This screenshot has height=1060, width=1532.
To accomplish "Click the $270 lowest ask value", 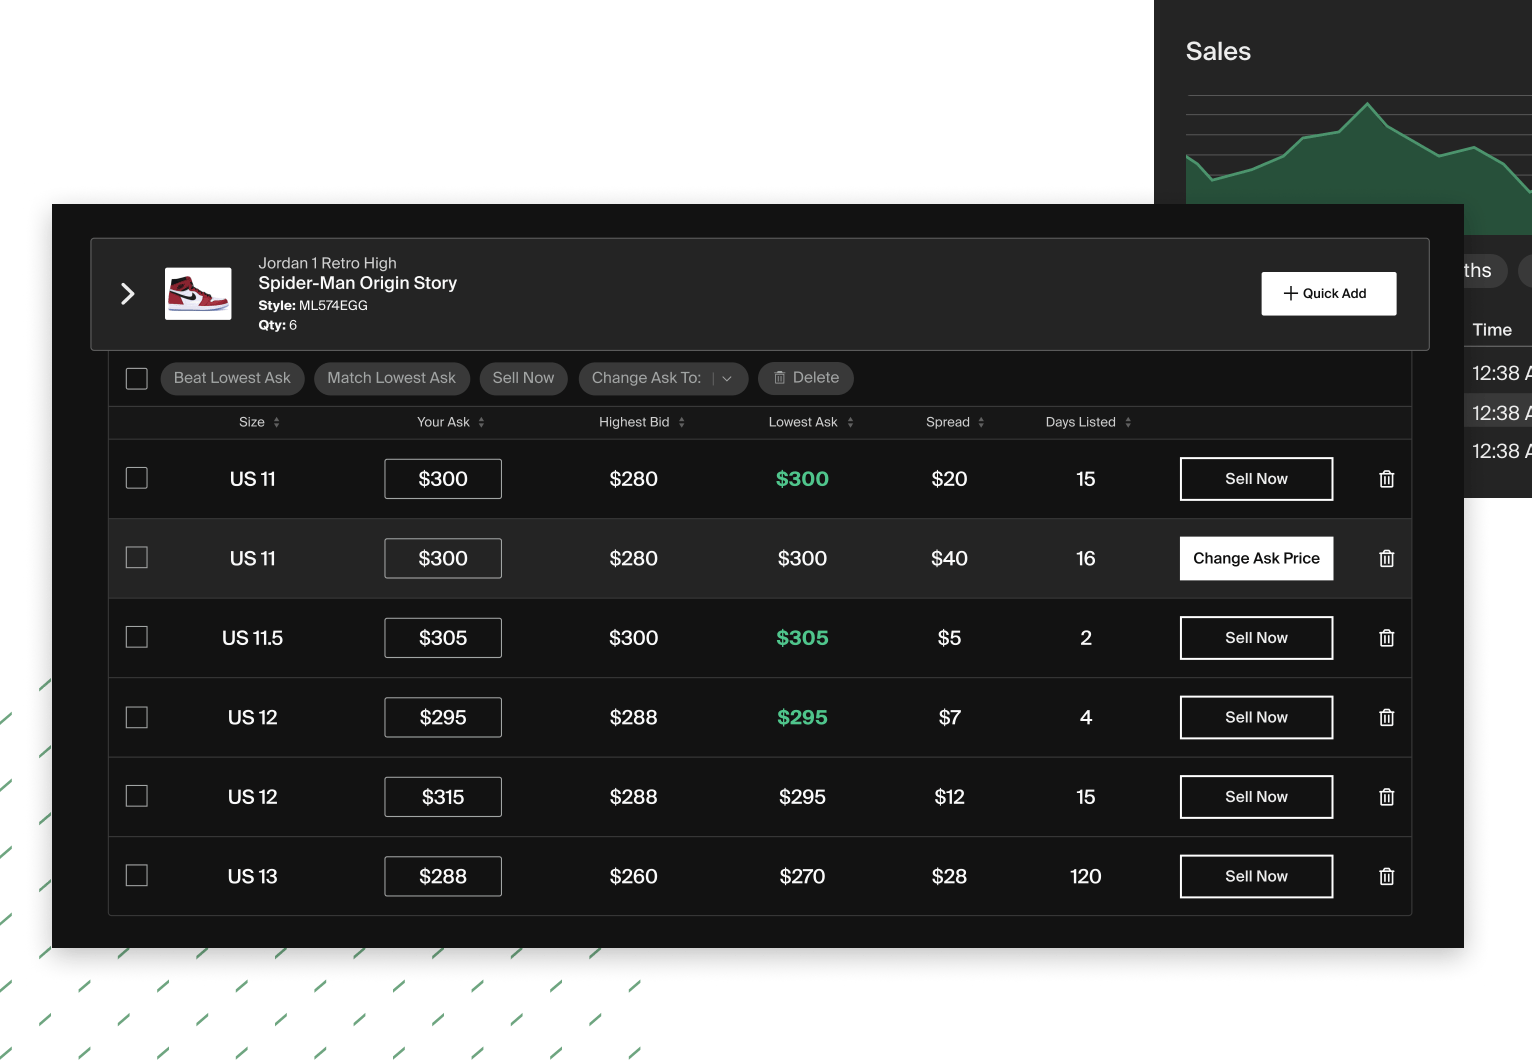I will pyautogui.click(x=802, y=876).
